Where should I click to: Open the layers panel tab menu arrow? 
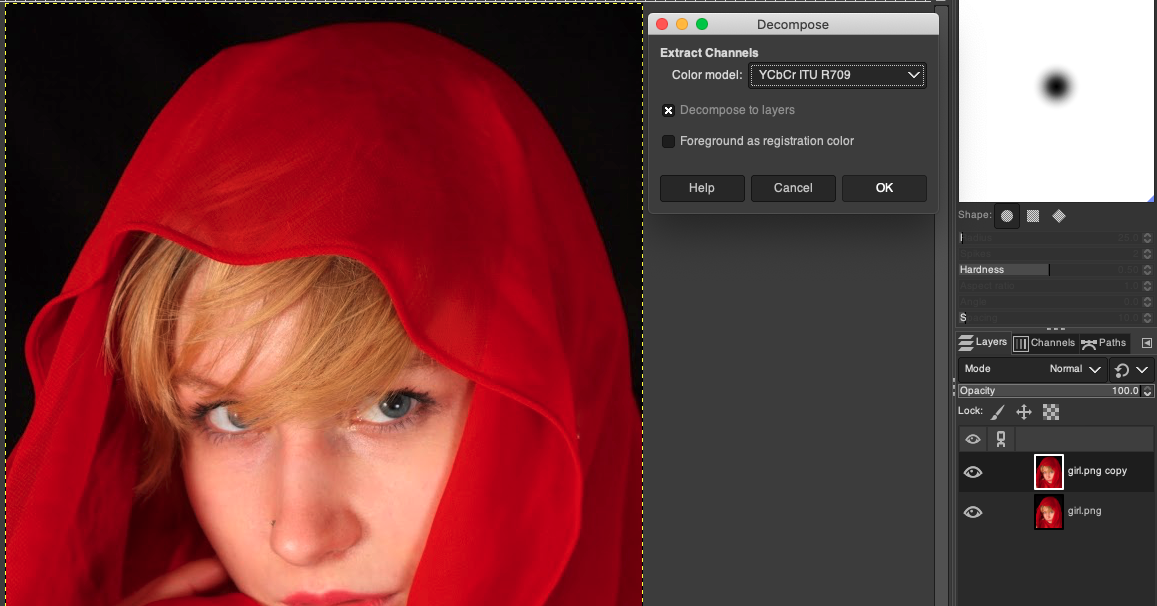[1146, 343]
